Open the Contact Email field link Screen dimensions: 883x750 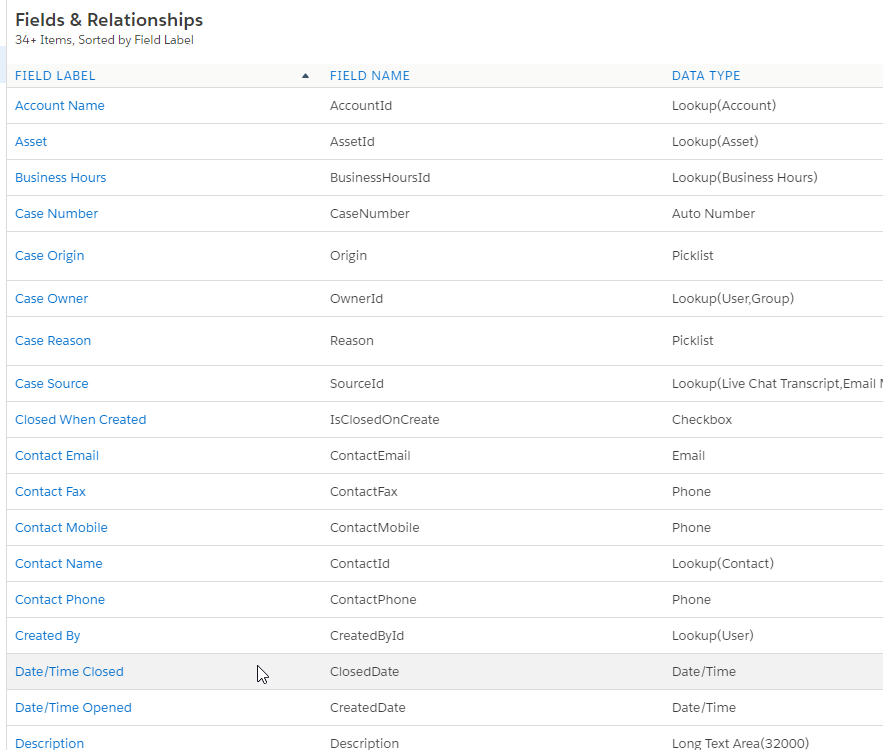(57, 456)
